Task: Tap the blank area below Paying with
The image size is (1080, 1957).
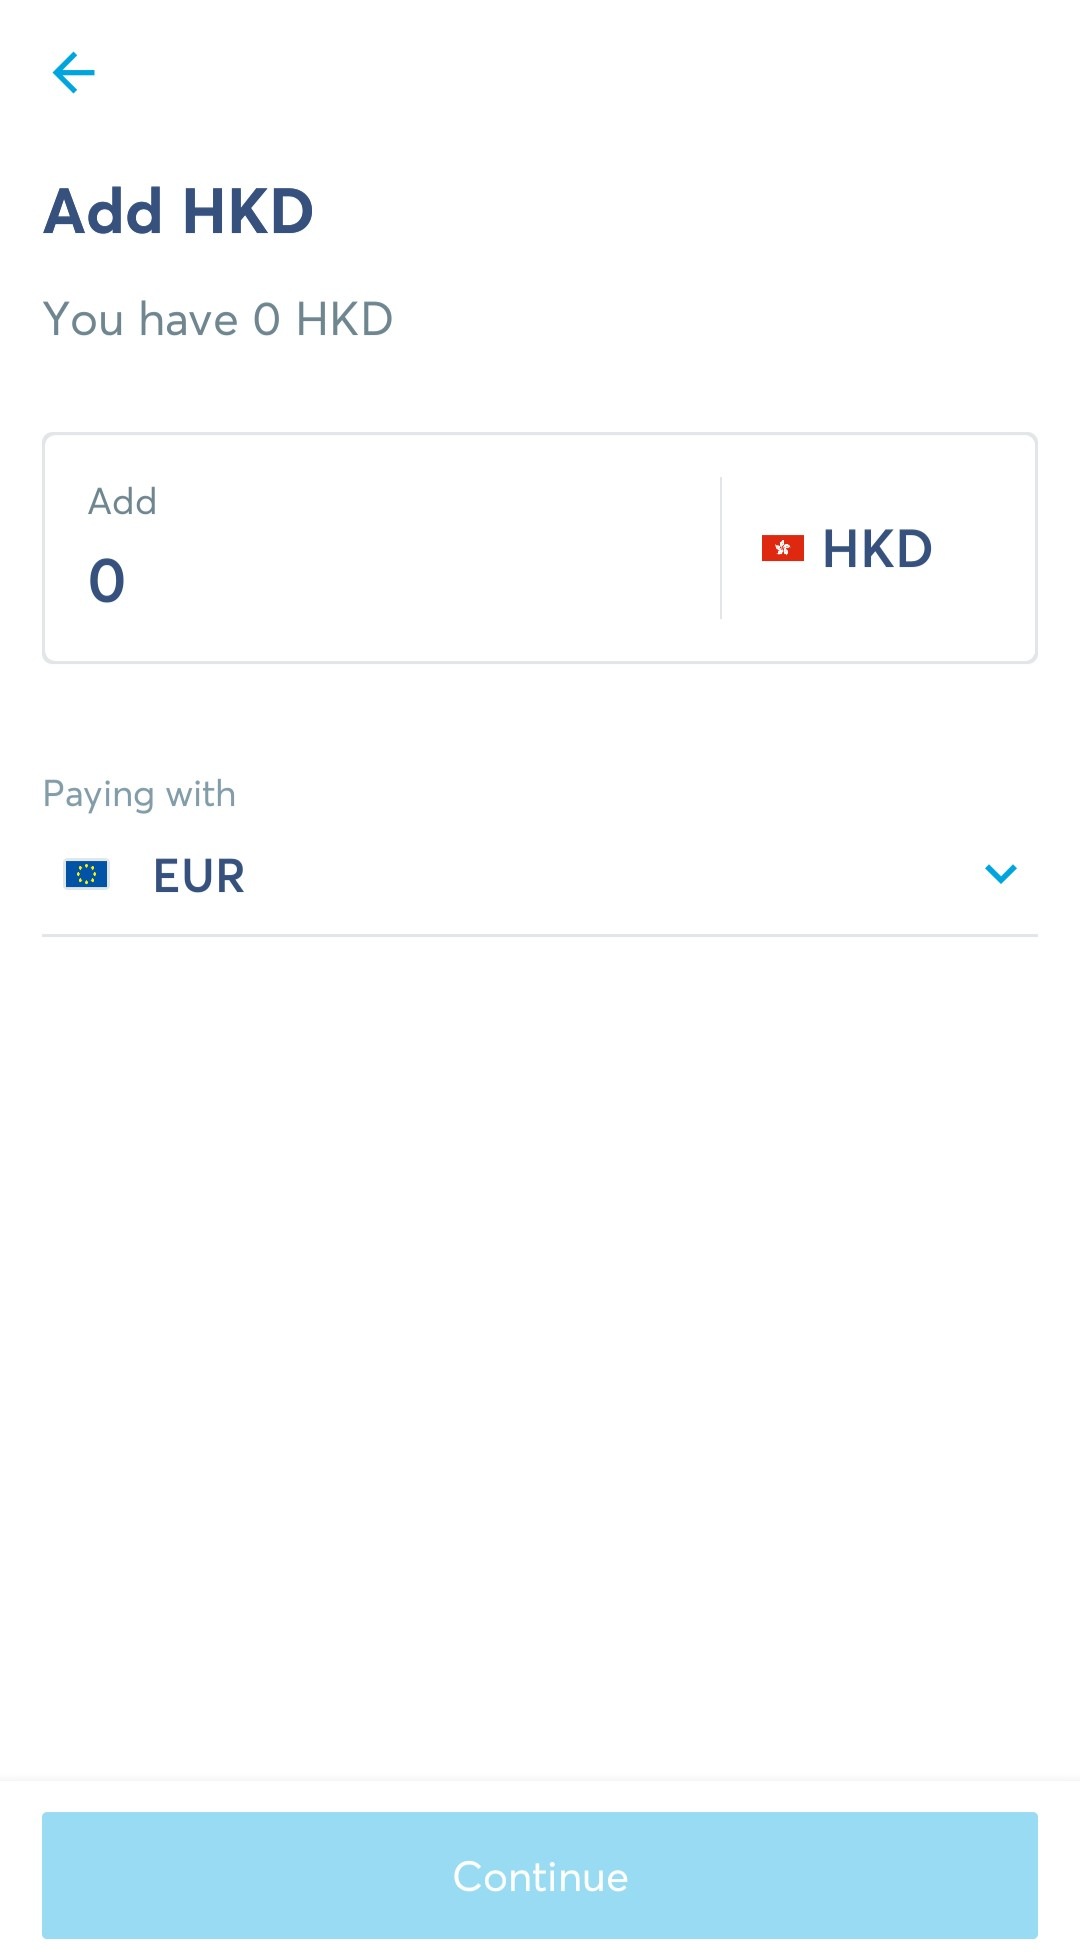Action: point(540,1350)
